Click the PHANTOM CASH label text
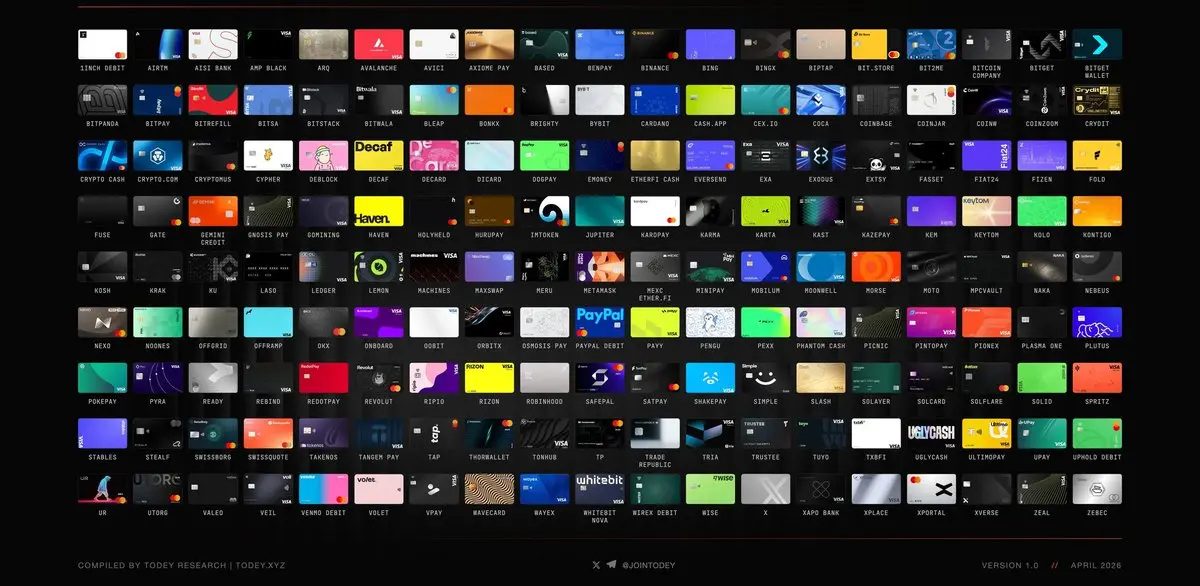The image size is (1200, 586). tap(821, 346)
